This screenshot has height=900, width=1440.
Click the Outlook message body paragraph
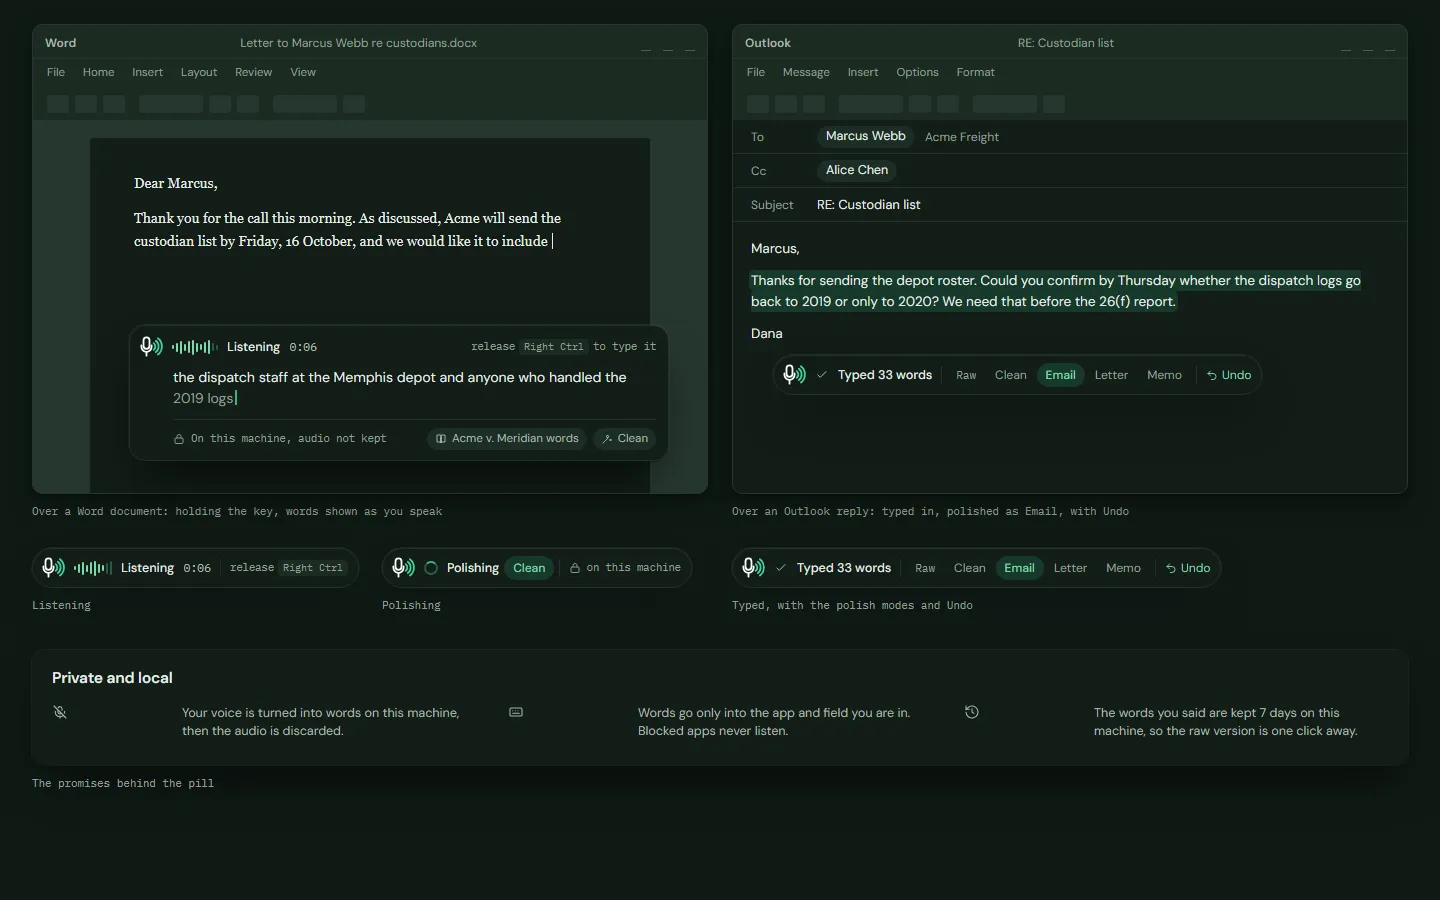coord(1056,291)
